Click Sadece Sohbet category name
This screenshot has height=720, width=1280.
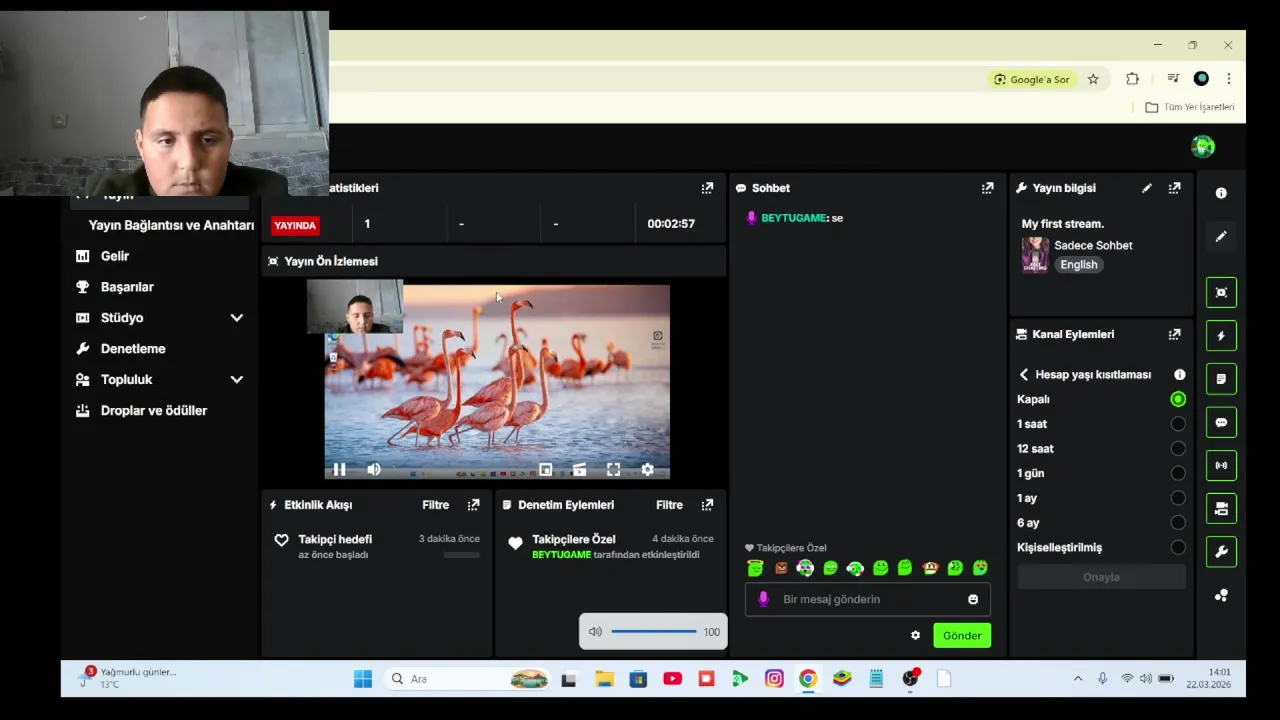pos(1093,245)
